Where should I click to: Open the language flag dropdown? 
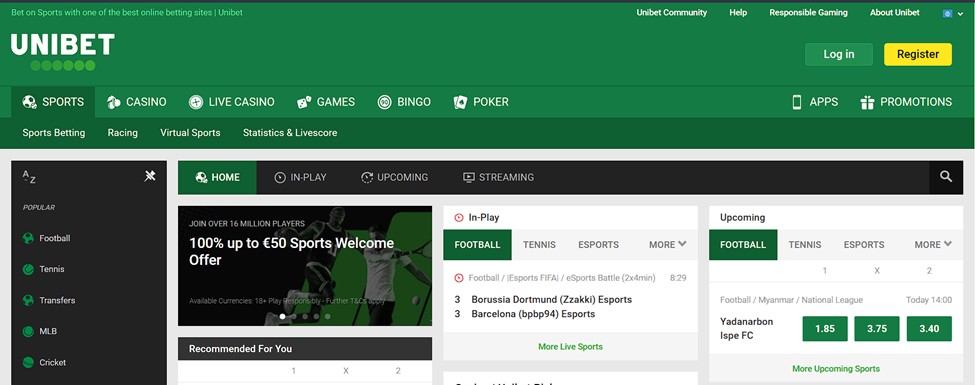(x=952, y=13)
